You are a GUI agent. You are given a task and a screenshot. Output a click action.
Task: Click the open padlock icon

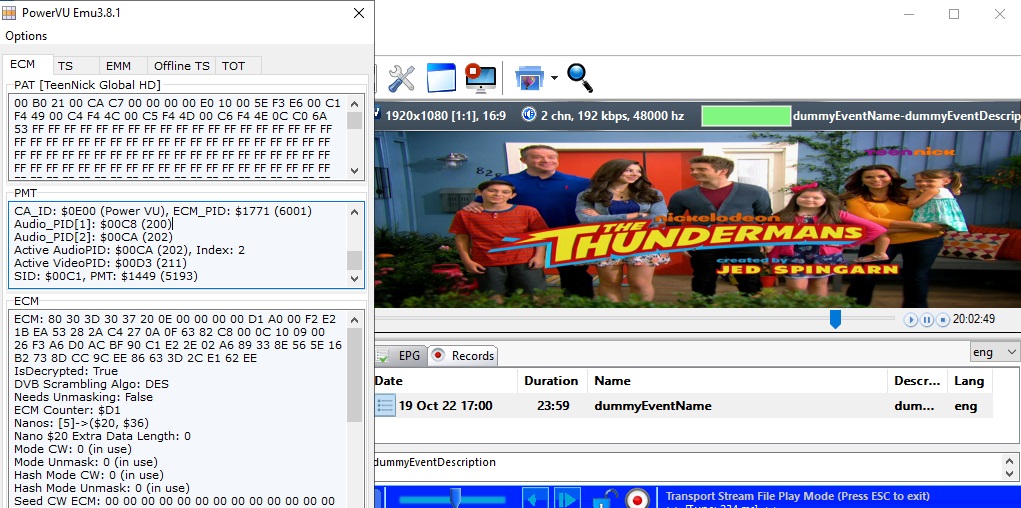[606, 498]
